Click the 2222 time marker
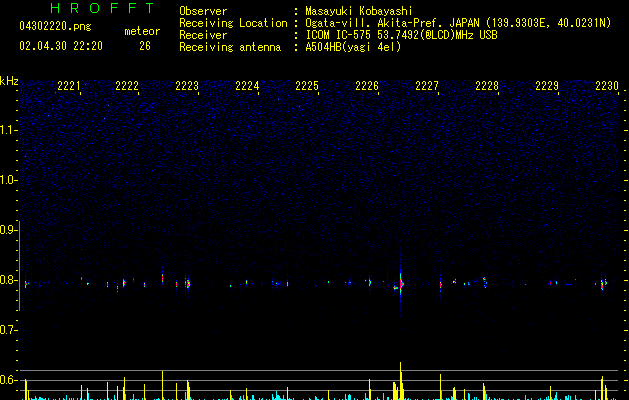The height and width of the screenshot is (400, 629). [x=127, y=86]
